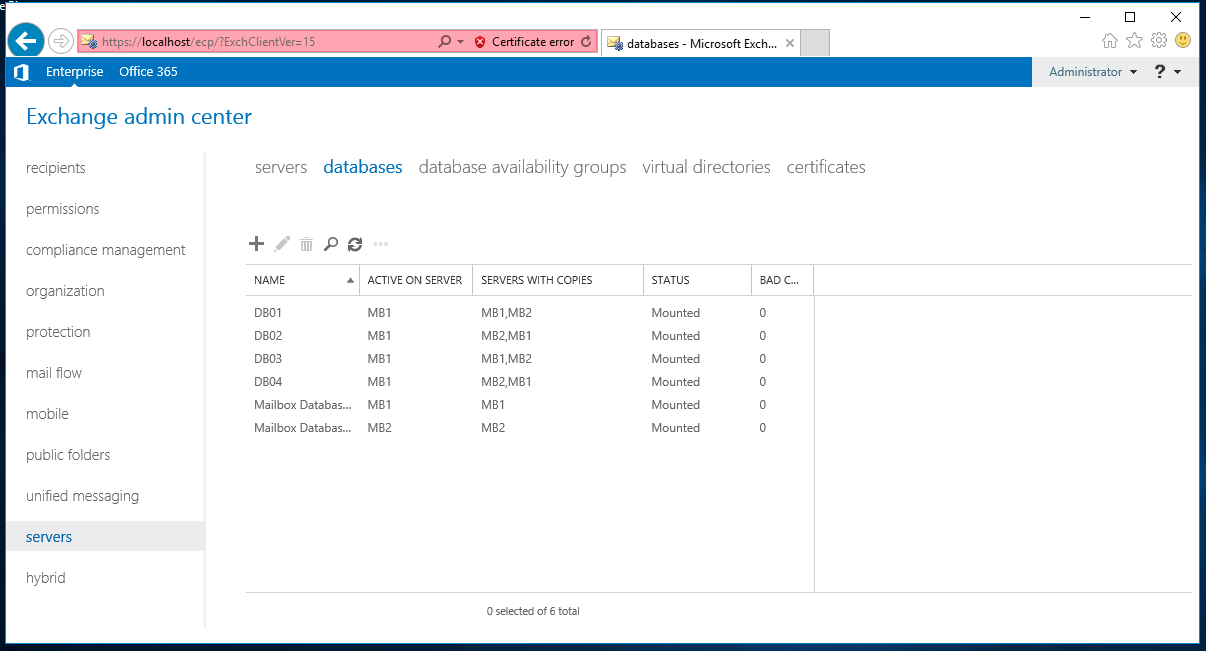Select servers in the left sidebar
Image resolution: width=1206 pixels, height=651 pixels.
(105, 537)
